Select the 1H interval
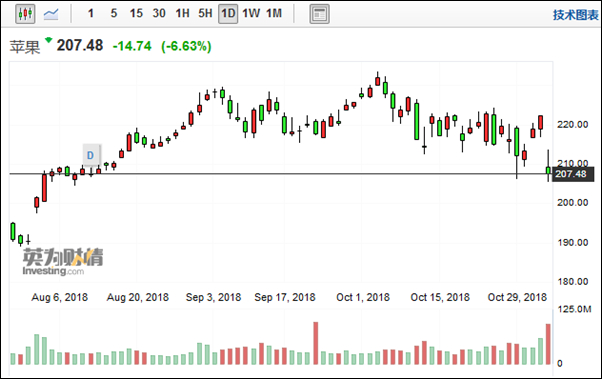 (x=182, y=13)
